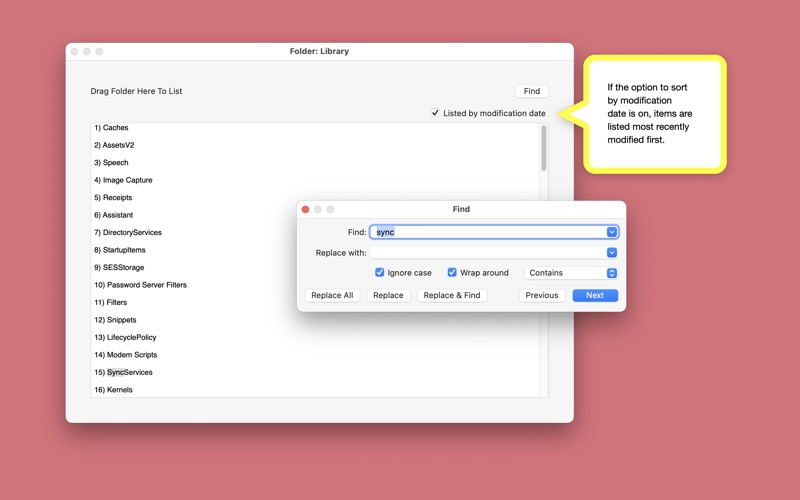The width and height of the screenshot is (800, 500).
Task: Select the '9) SESStorage' list row
Action: tap(194, 267)
